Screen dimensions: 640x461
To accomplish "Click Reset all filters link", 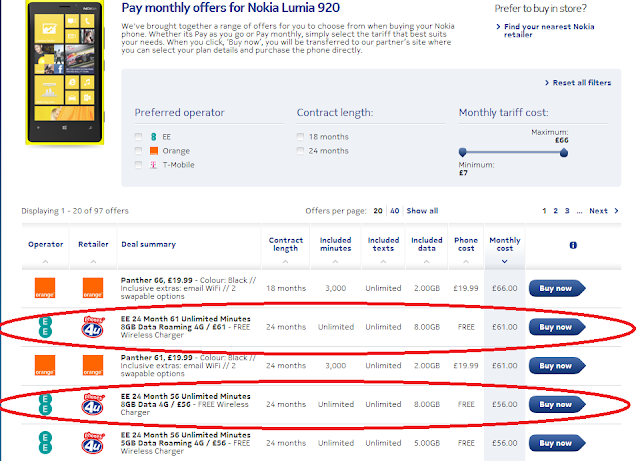I will (582, 82).
